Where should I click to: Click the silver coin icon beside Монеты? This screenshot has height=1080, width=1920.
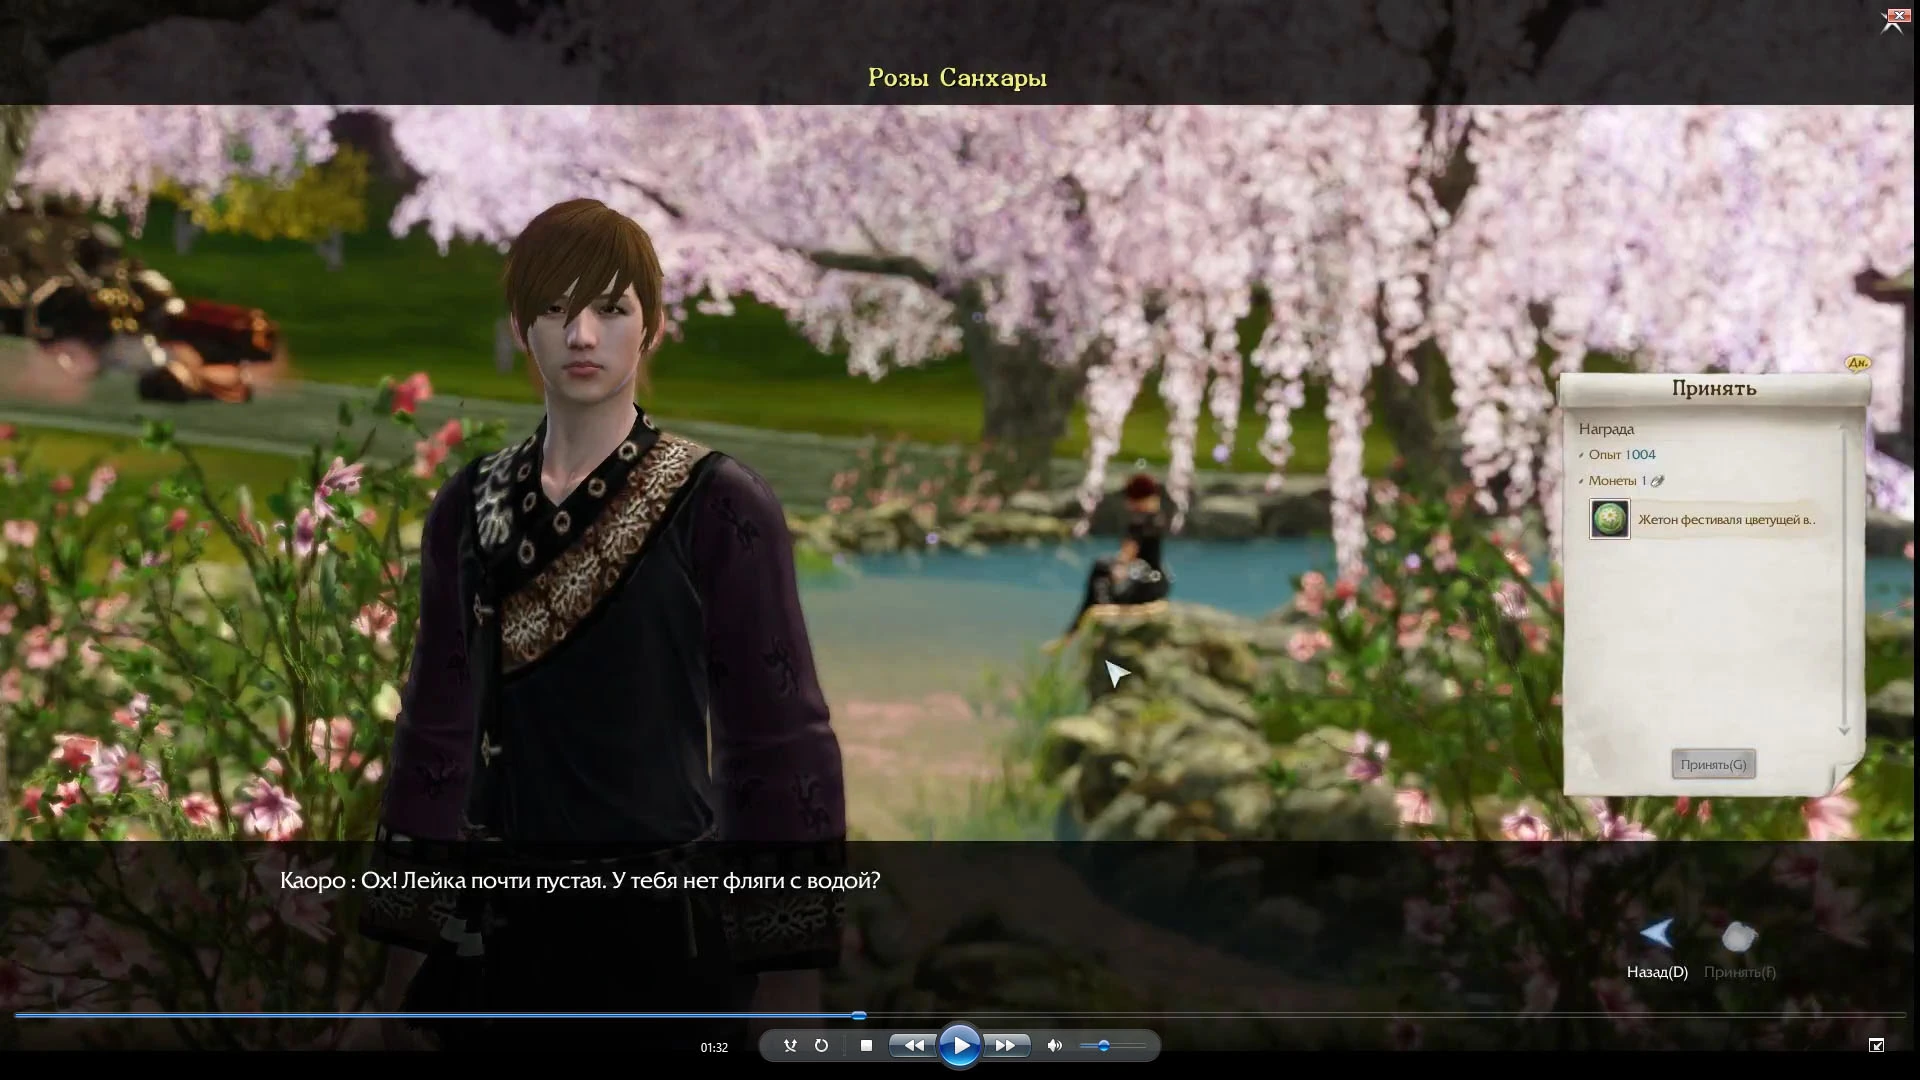click(1657, 481)
